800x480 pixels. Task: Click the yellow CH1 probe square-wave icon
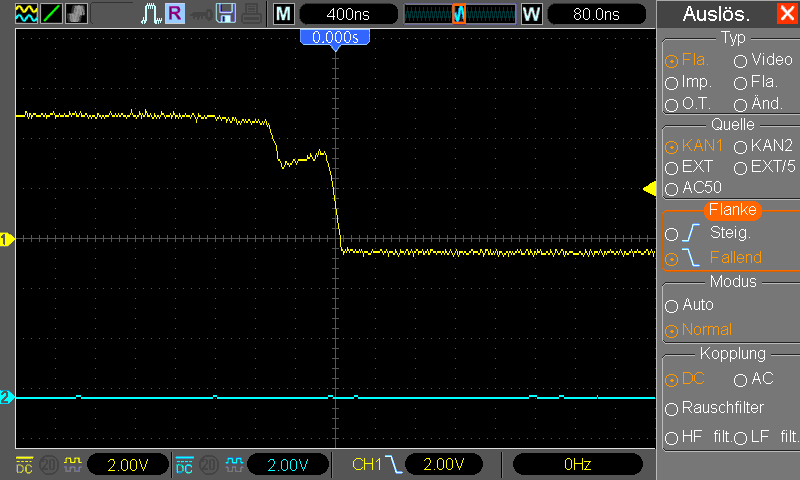click(72, 464)
